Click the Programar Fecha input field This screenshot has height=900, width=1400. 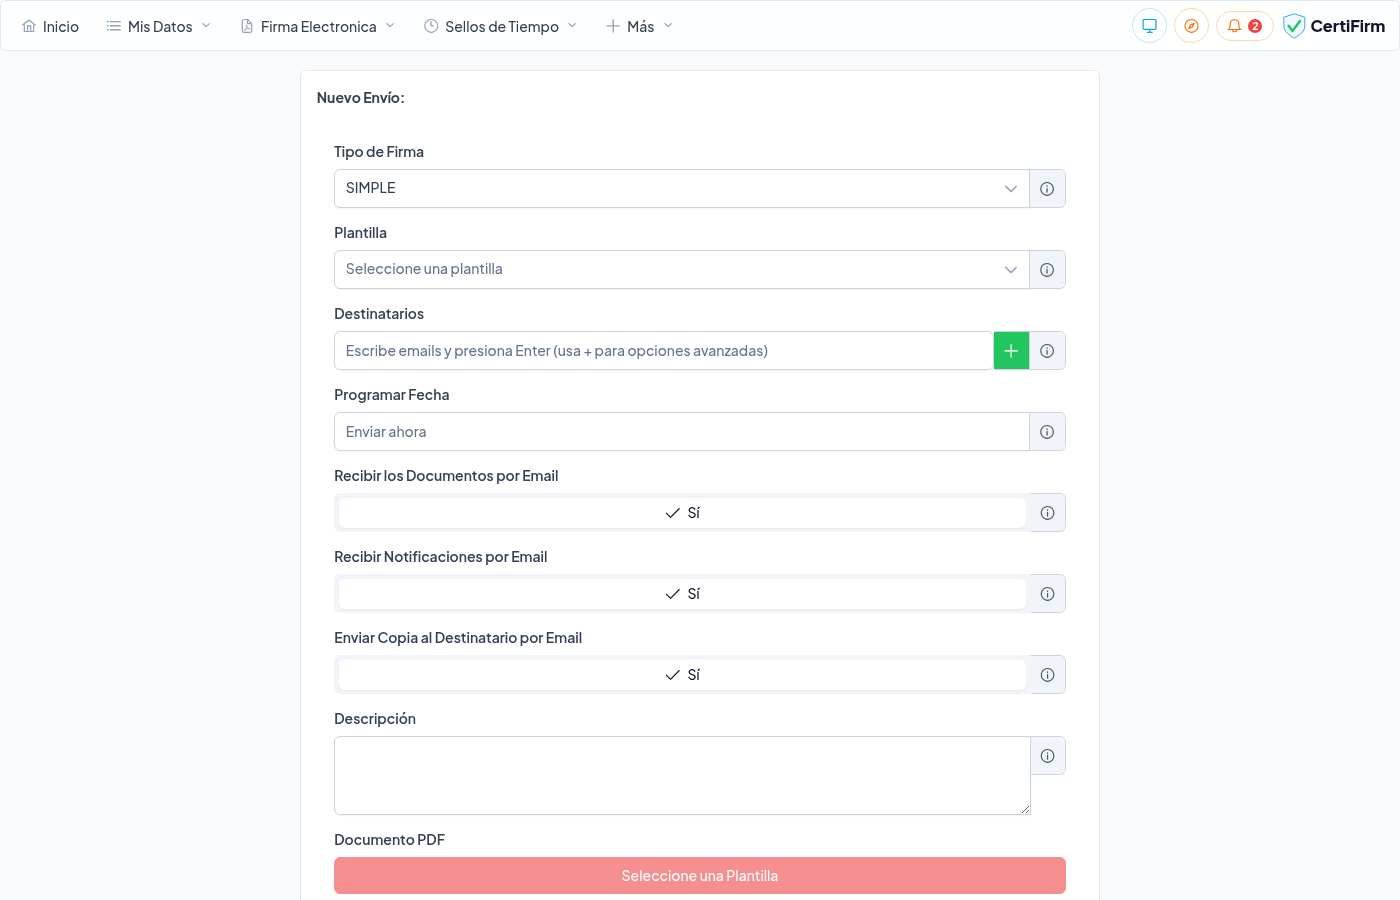pyautogui.click(x=681, y=432)
